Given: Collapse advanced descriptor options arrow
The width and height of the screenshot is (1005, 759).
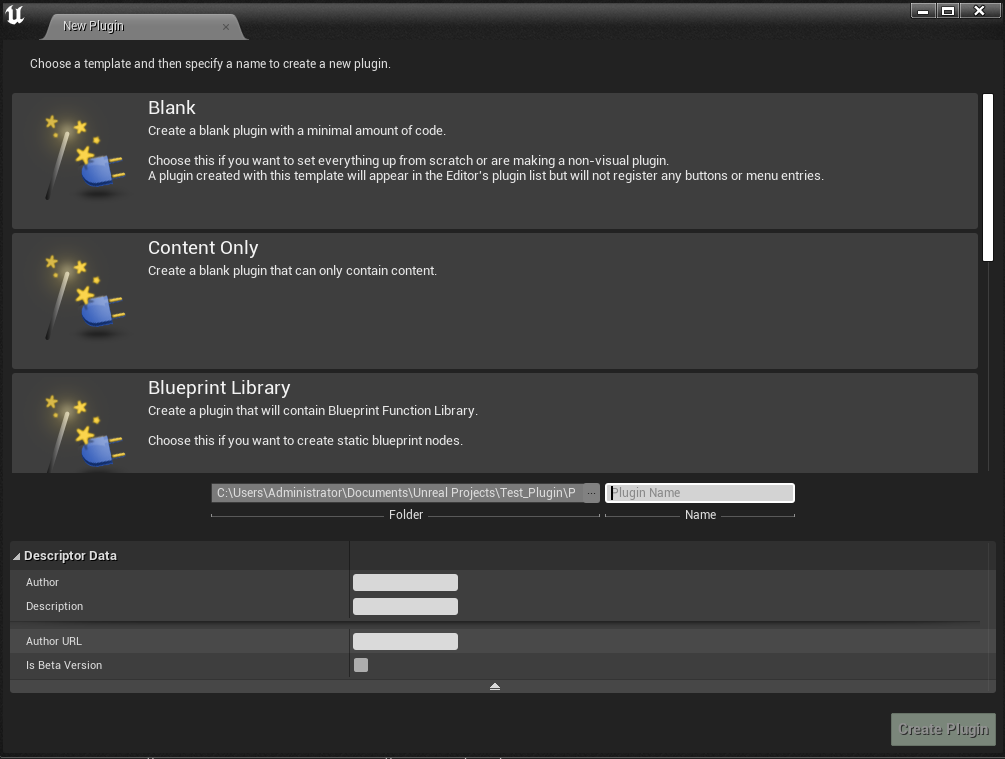Looking at the screenshot, I should point(495,687).
